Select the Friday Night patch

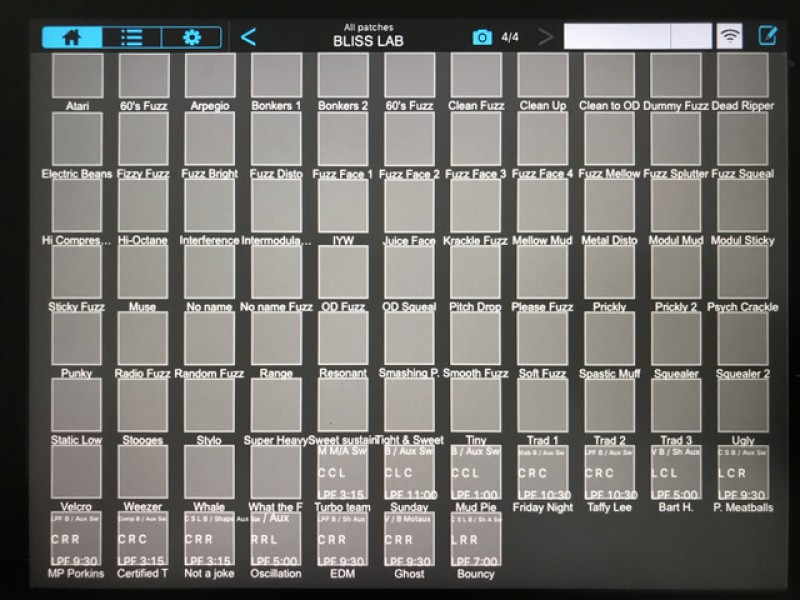click(542, 472)
